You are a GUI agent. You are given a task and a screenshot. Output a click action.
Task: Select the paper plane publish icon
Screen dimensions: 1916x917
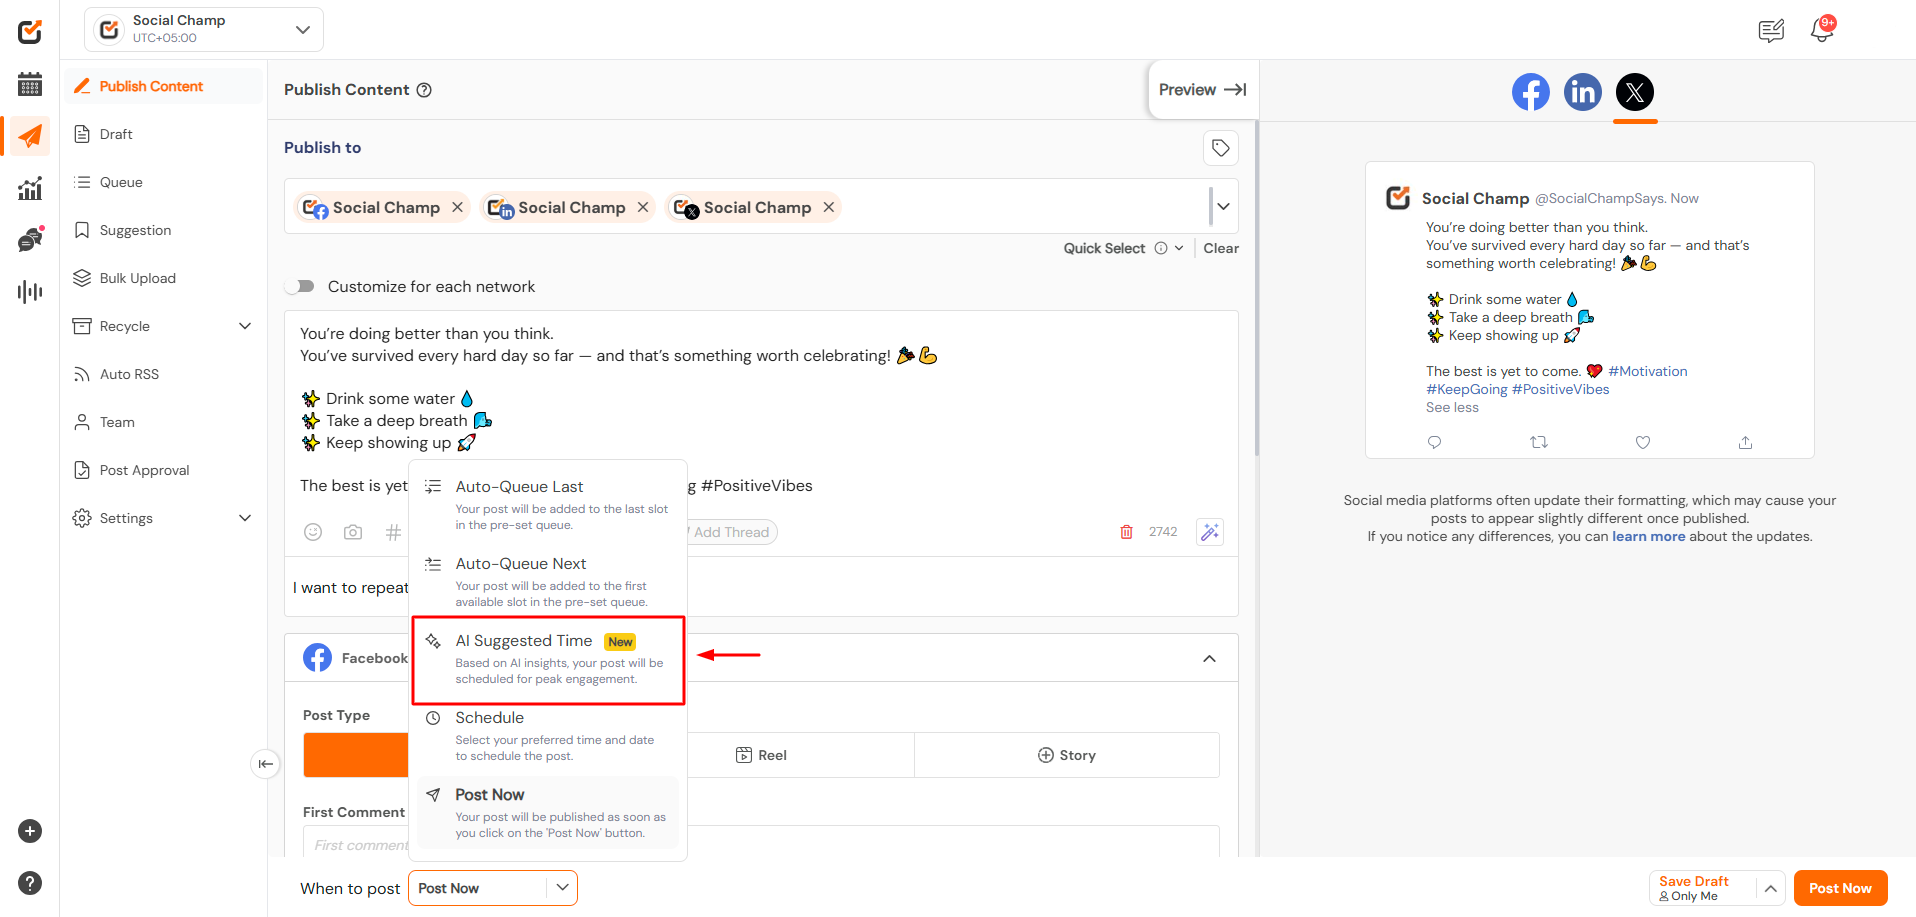click(x=30, y=136)
